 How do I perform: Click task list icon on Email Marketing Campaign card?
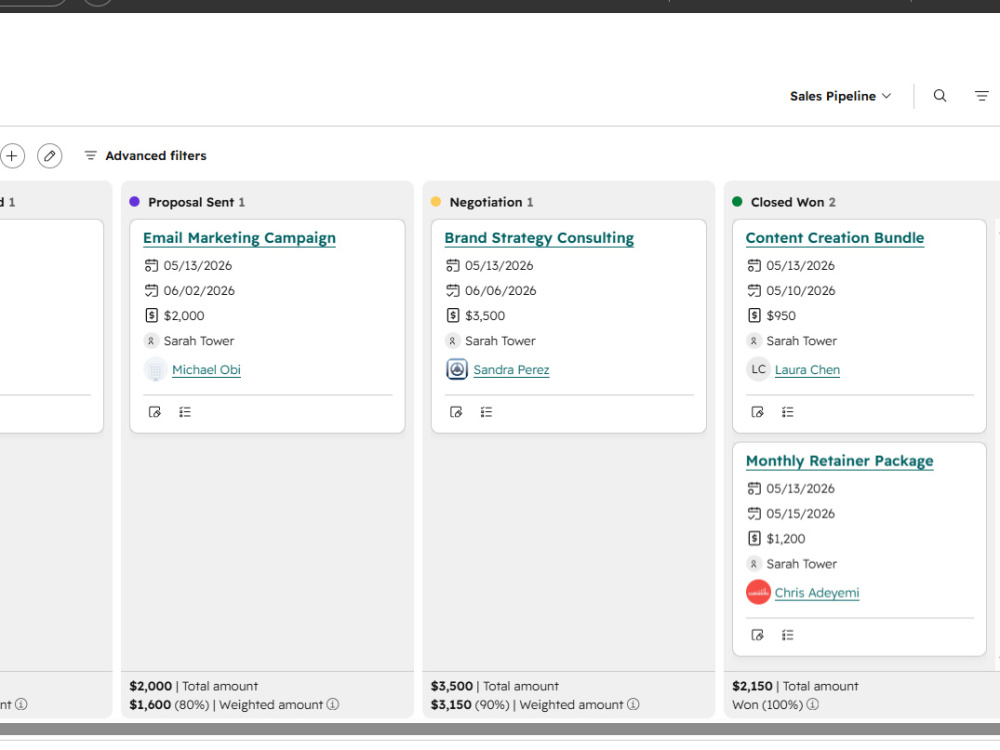click(x=185, y=412)
